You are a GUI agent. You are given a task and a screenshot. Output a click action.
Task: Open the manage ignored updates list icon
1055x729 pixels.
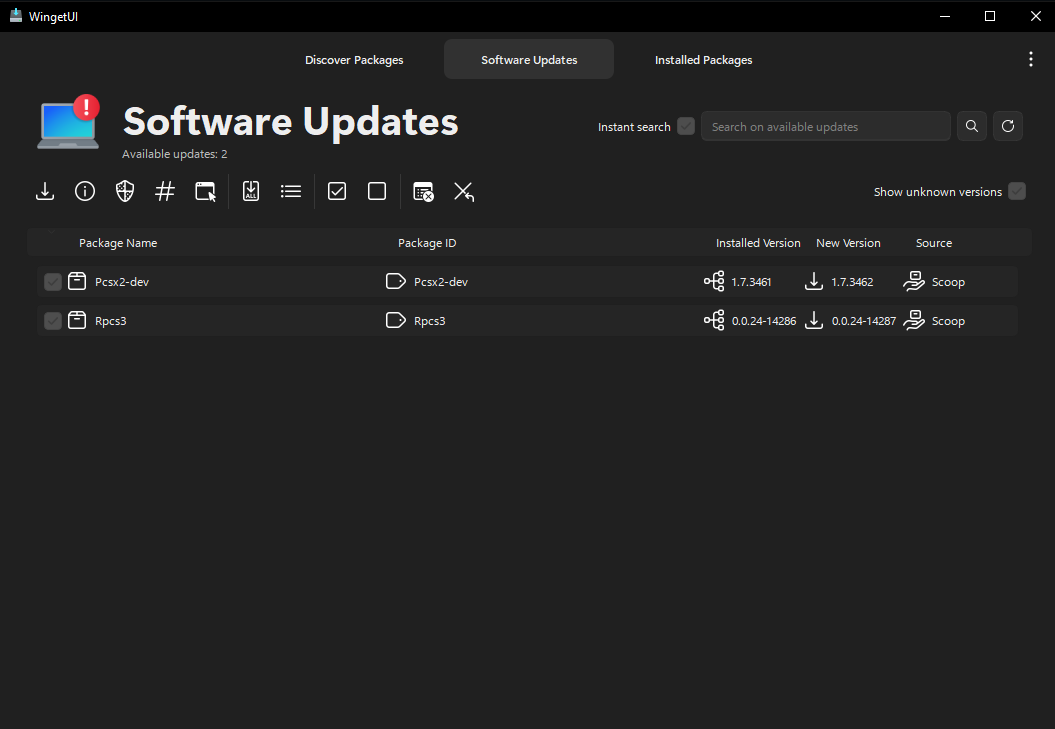point(291,192)
